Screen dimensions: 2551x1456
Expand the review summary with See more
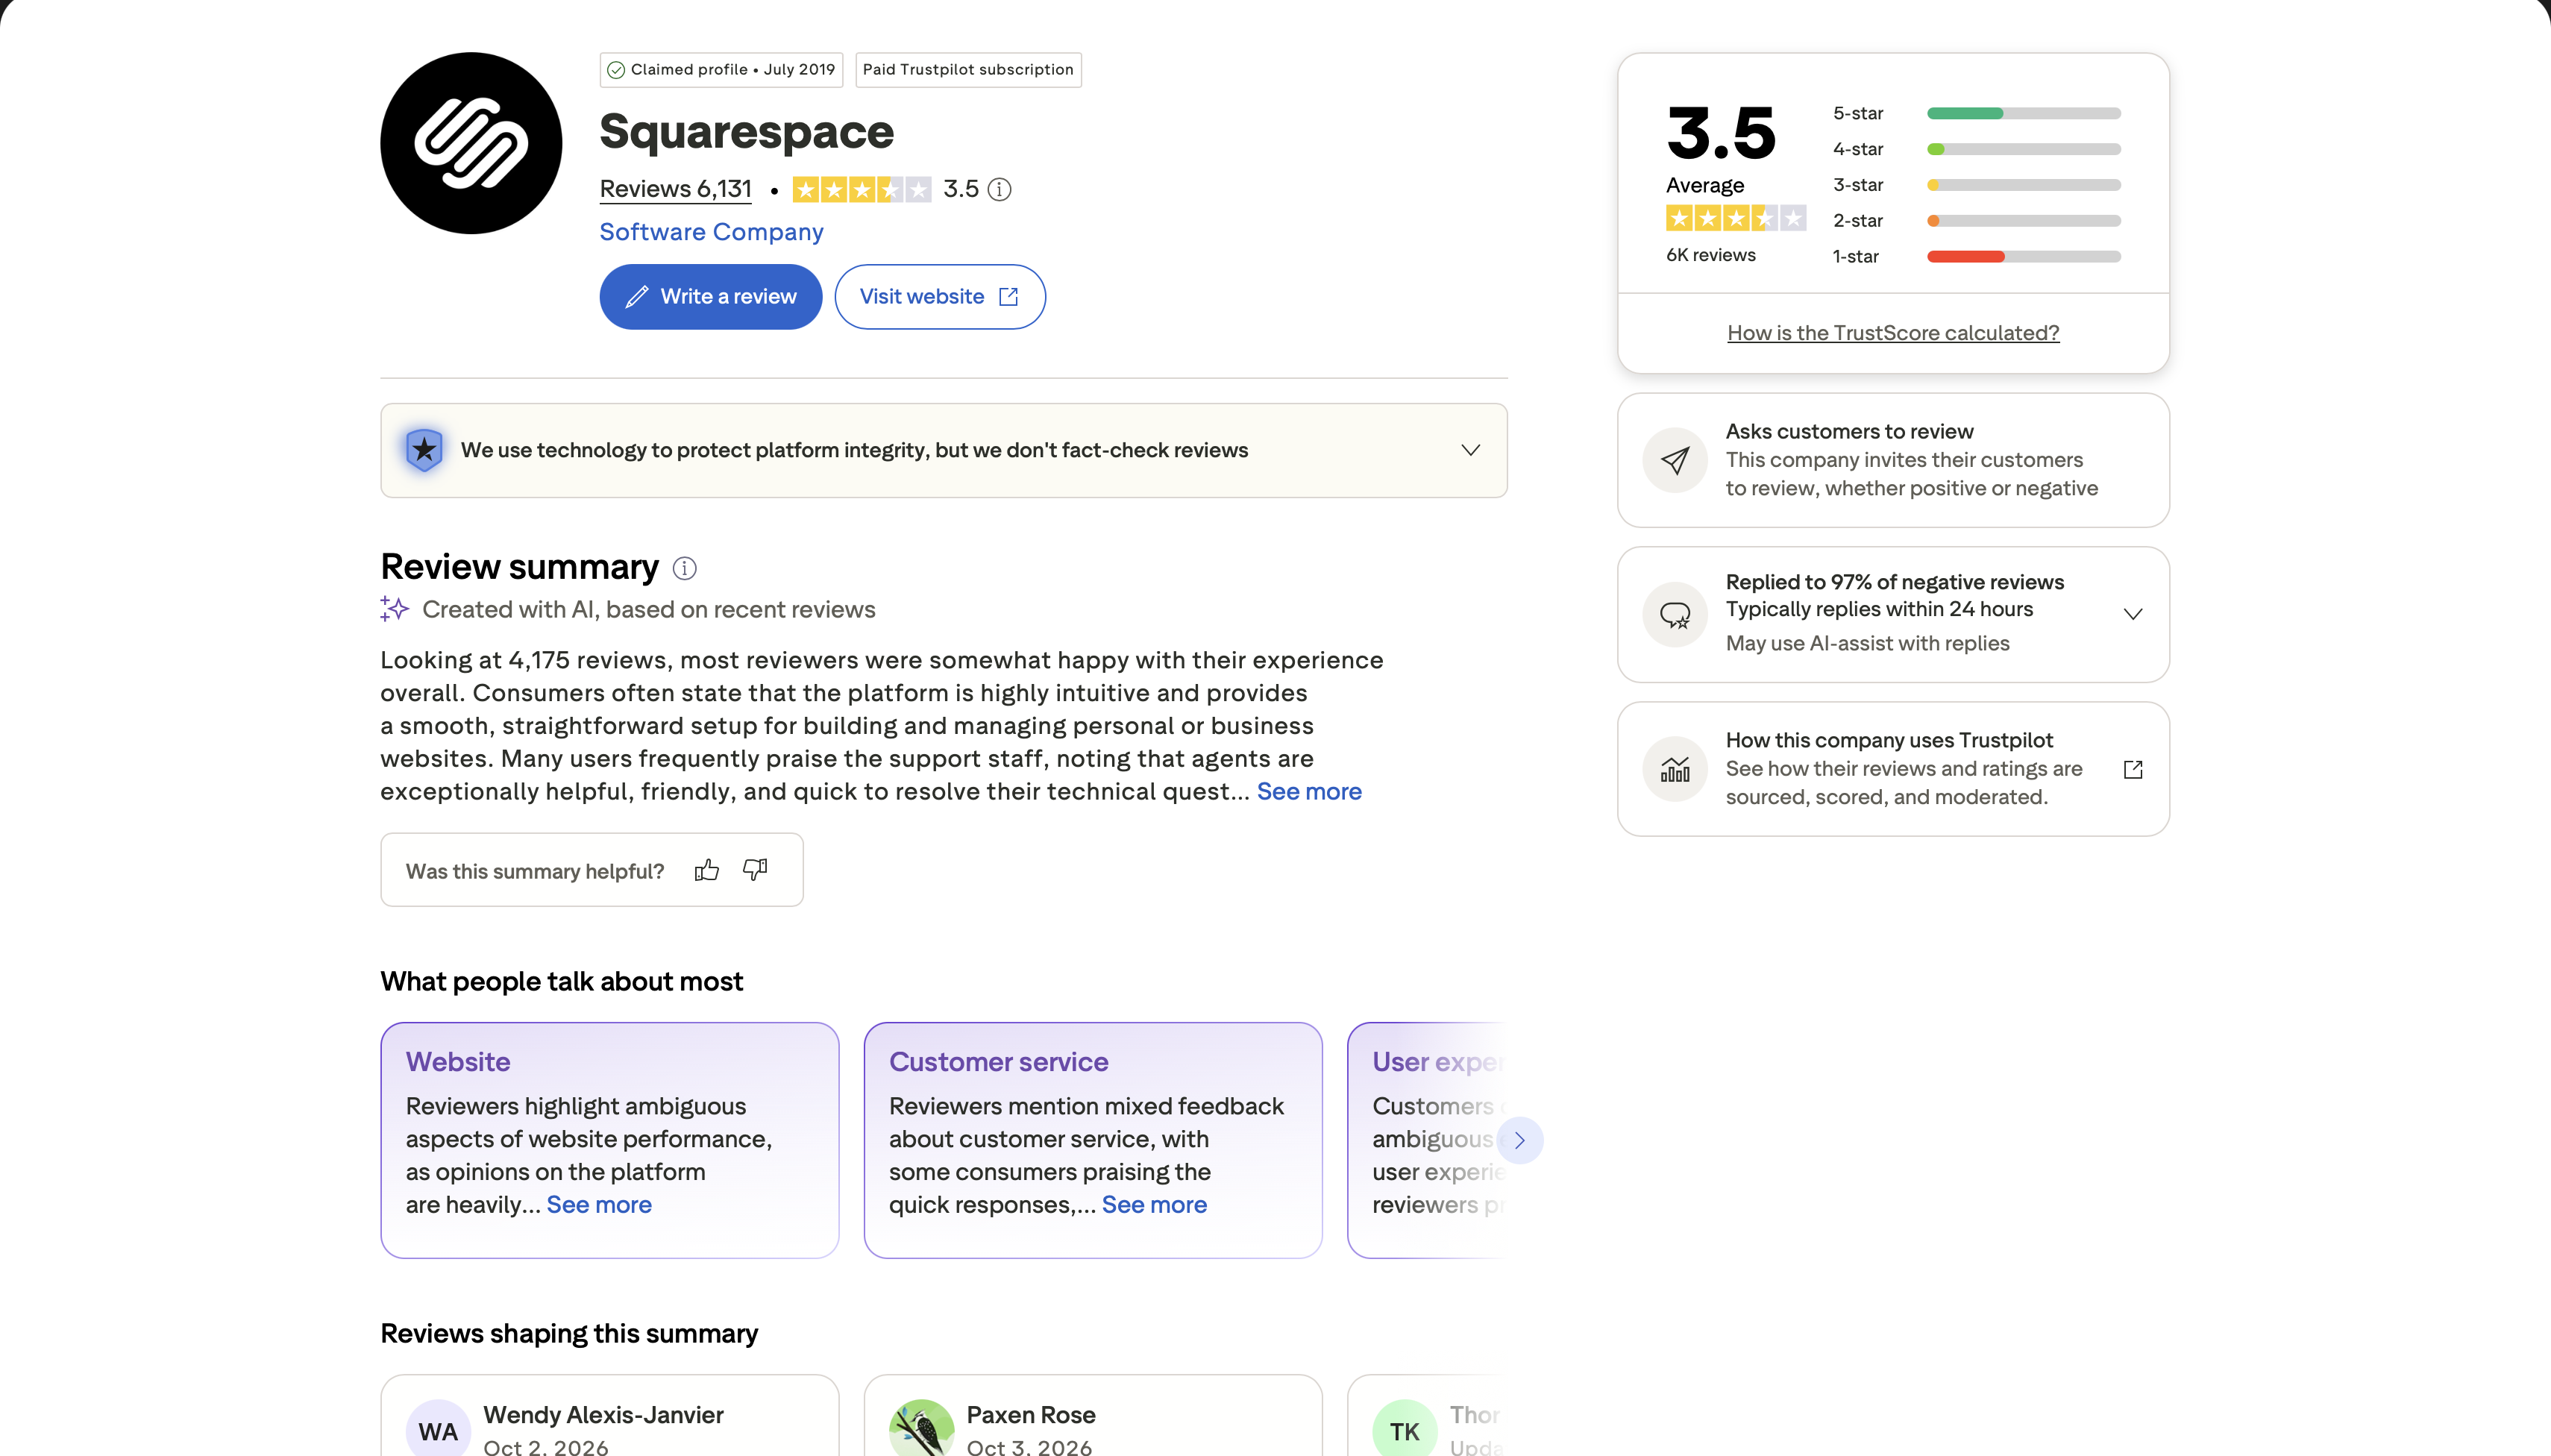click(1309, 791)
